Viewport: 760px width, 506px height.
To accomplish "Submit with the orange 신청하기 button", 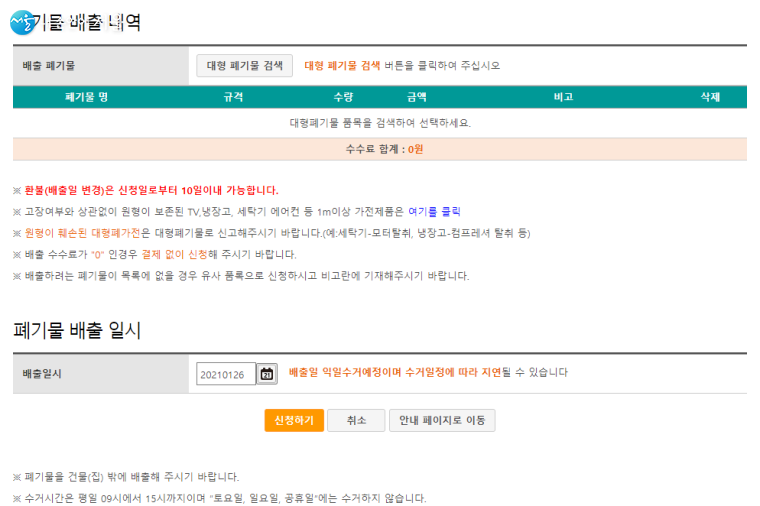I will pos(294,421).
